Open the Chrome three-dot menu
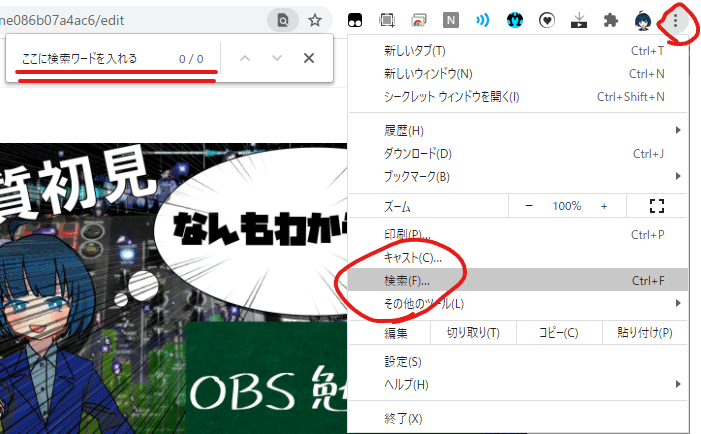This screenshot has height=434, width=701. [675, 20]
